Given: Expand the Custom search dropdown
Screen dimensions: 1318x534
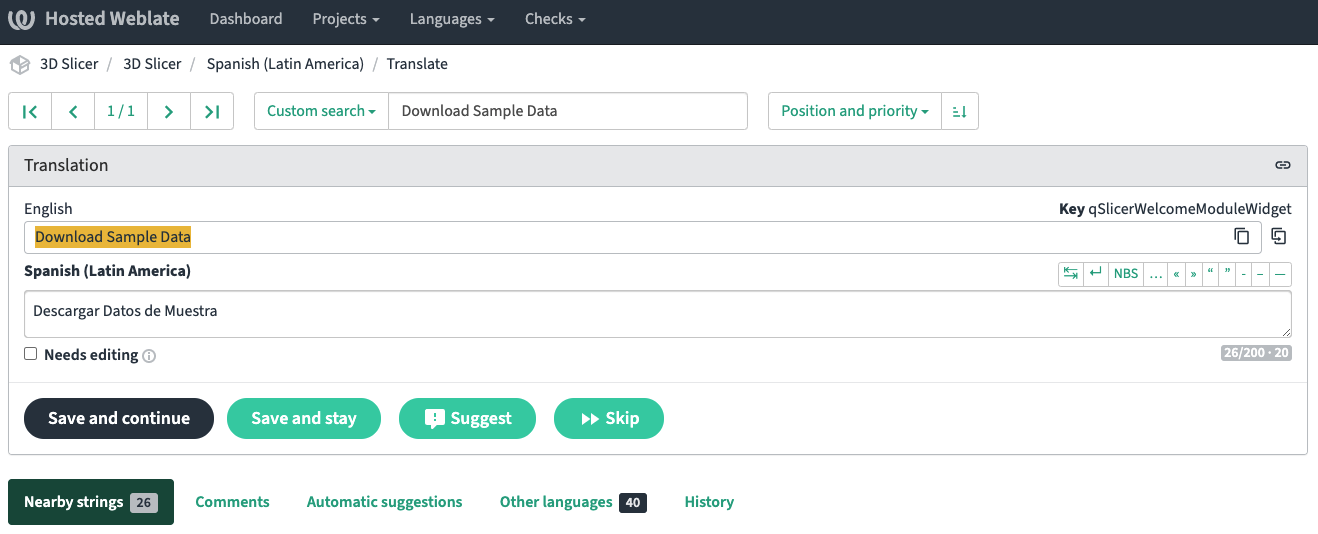Looking at the screenshot, I should click(321, 111).
